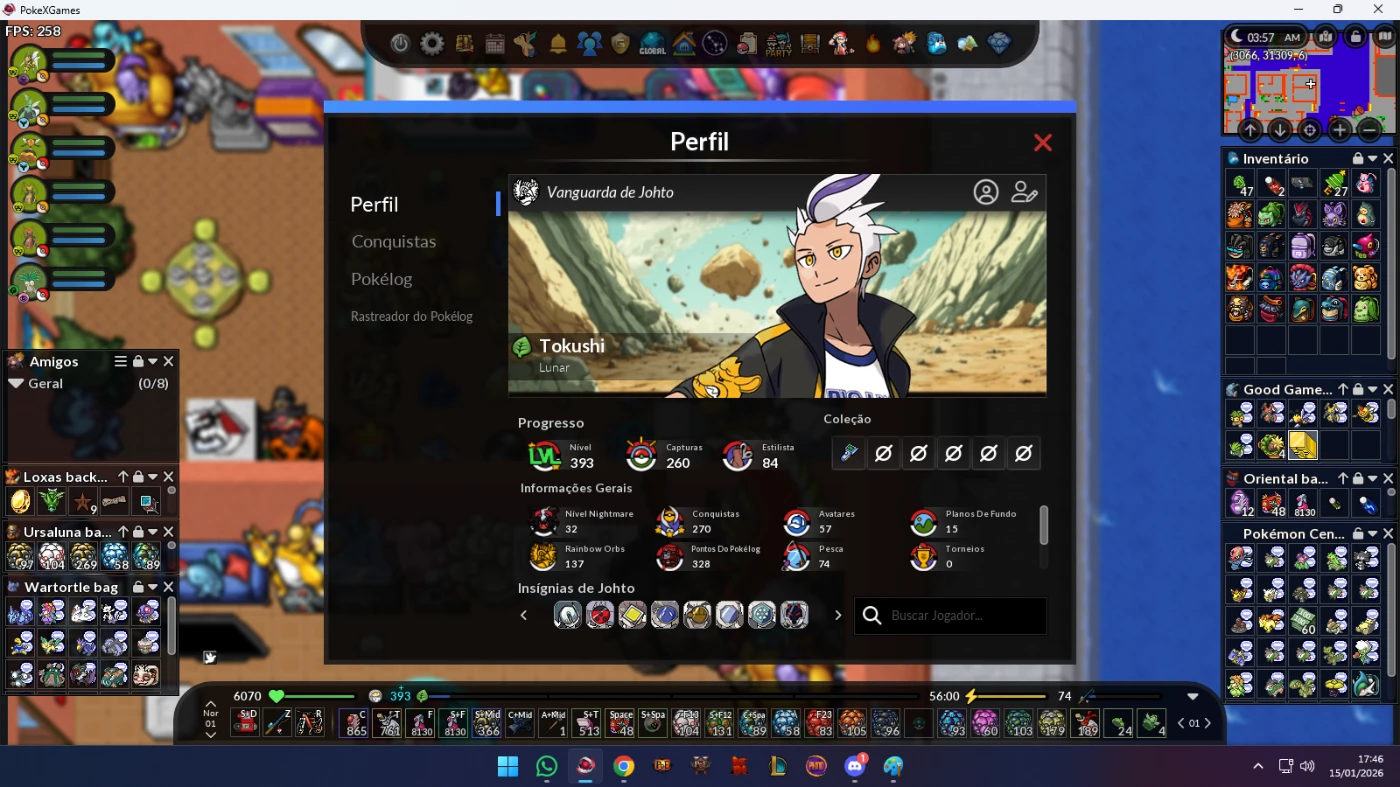
Task: Open the Party icon in top toolbar
Action: (x=778, y=44)
